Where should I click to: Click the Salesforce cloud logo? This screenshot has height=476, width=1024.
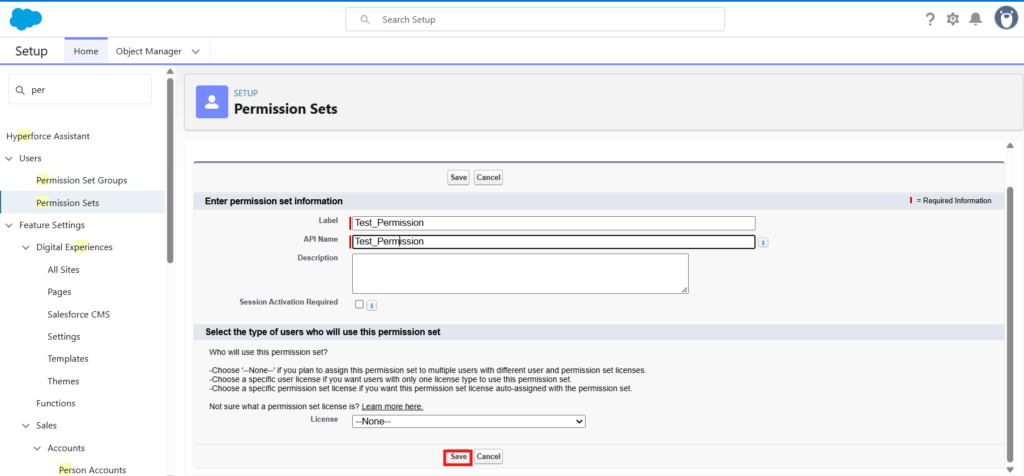[26, 19]
